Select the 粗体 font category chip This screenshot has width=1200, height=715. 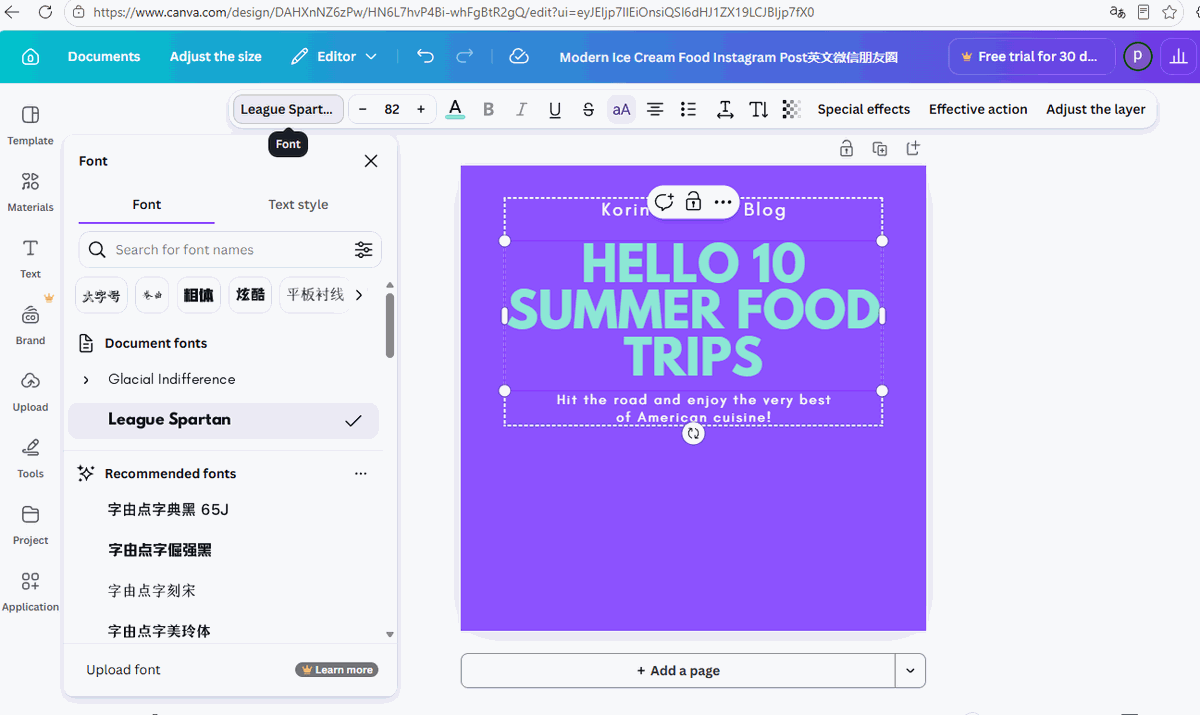pos(200,295)
